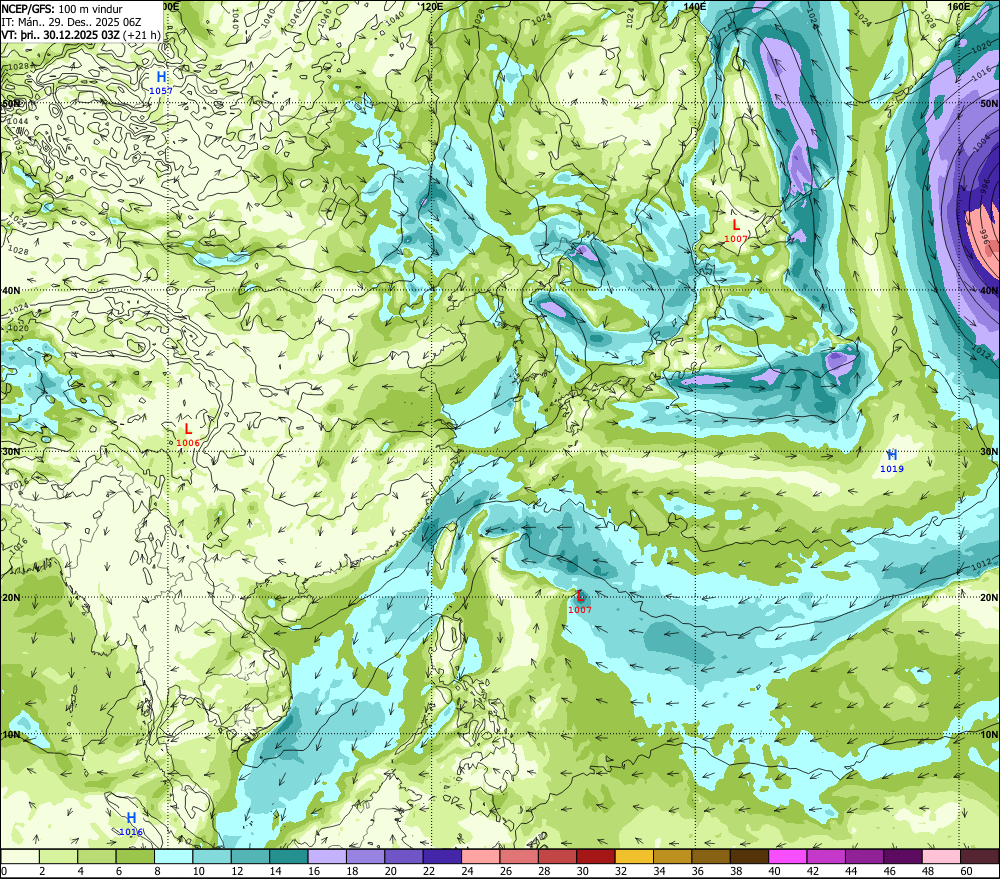Image resolution: width=1000 pixels, height=879 pixels.
Task: Select the initial time line 'IT: Mán.. 29. Des.. 2025 06Z'
Action: (71, 22)
